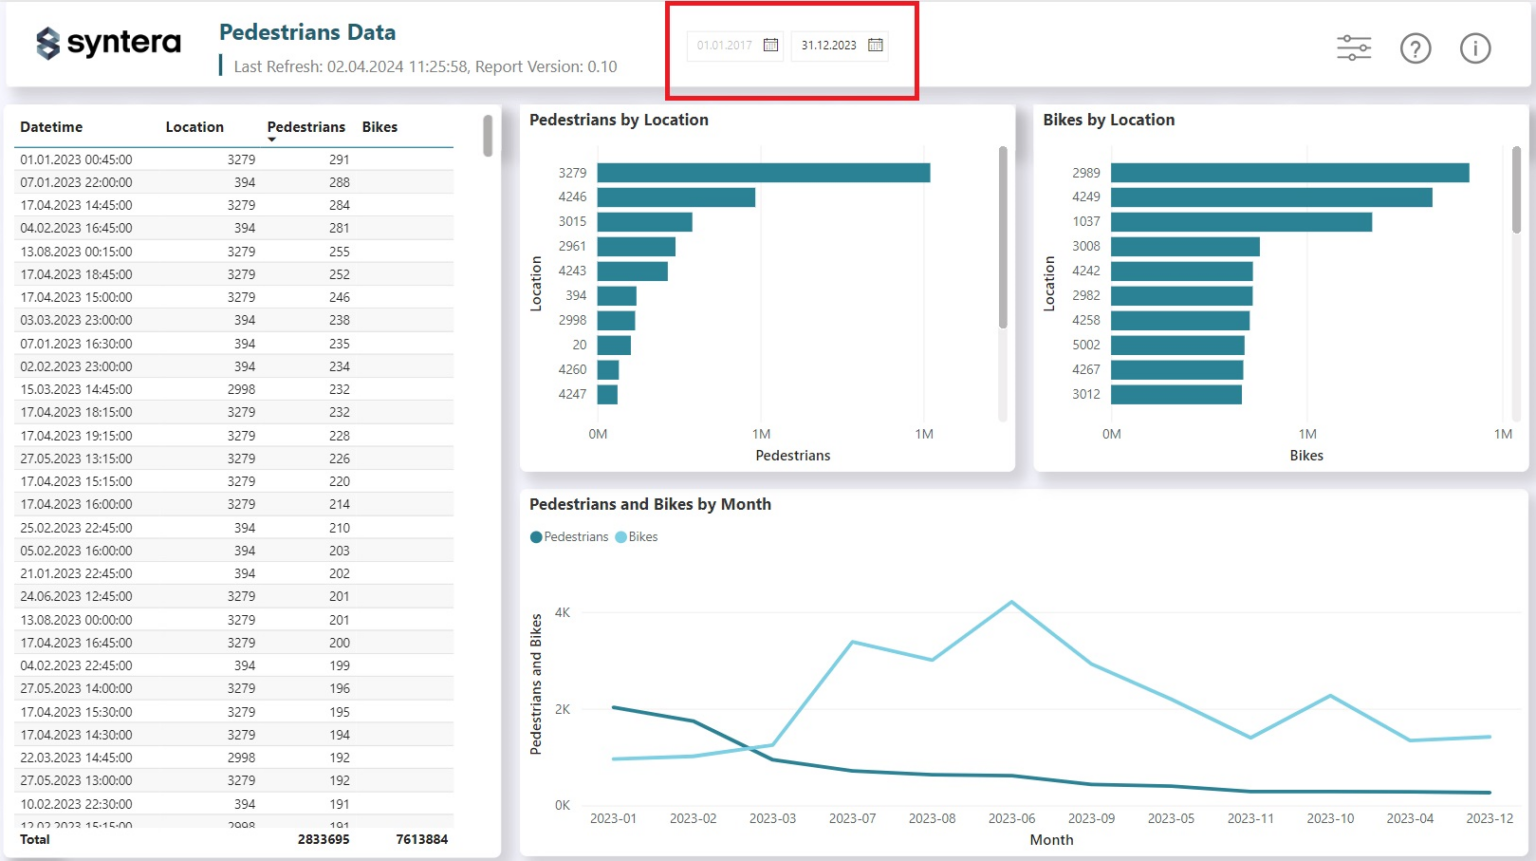
Task: Click the sort arrow under Pedestrians column header
Action: (272, 140)
